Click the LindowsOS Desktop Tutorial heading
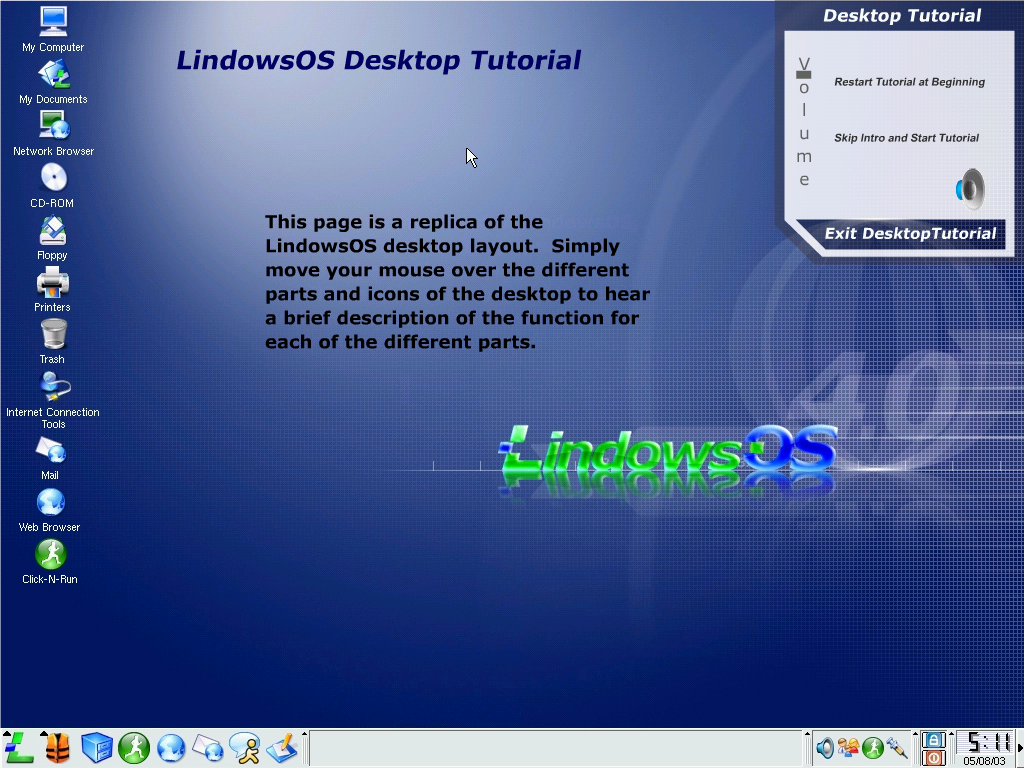This screenshot has width=1024, height=768. [x=379, y=60]
